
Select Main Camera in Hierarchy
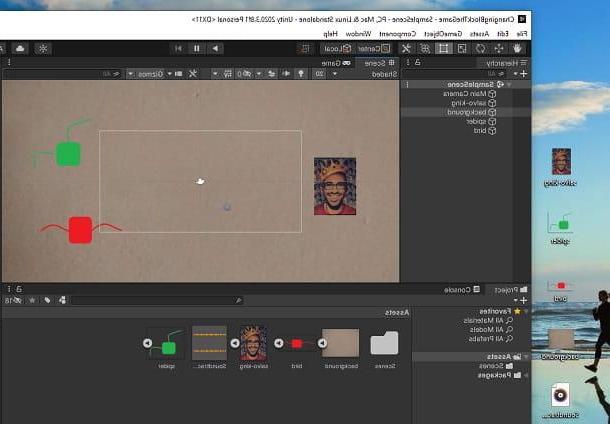(470, 94)
